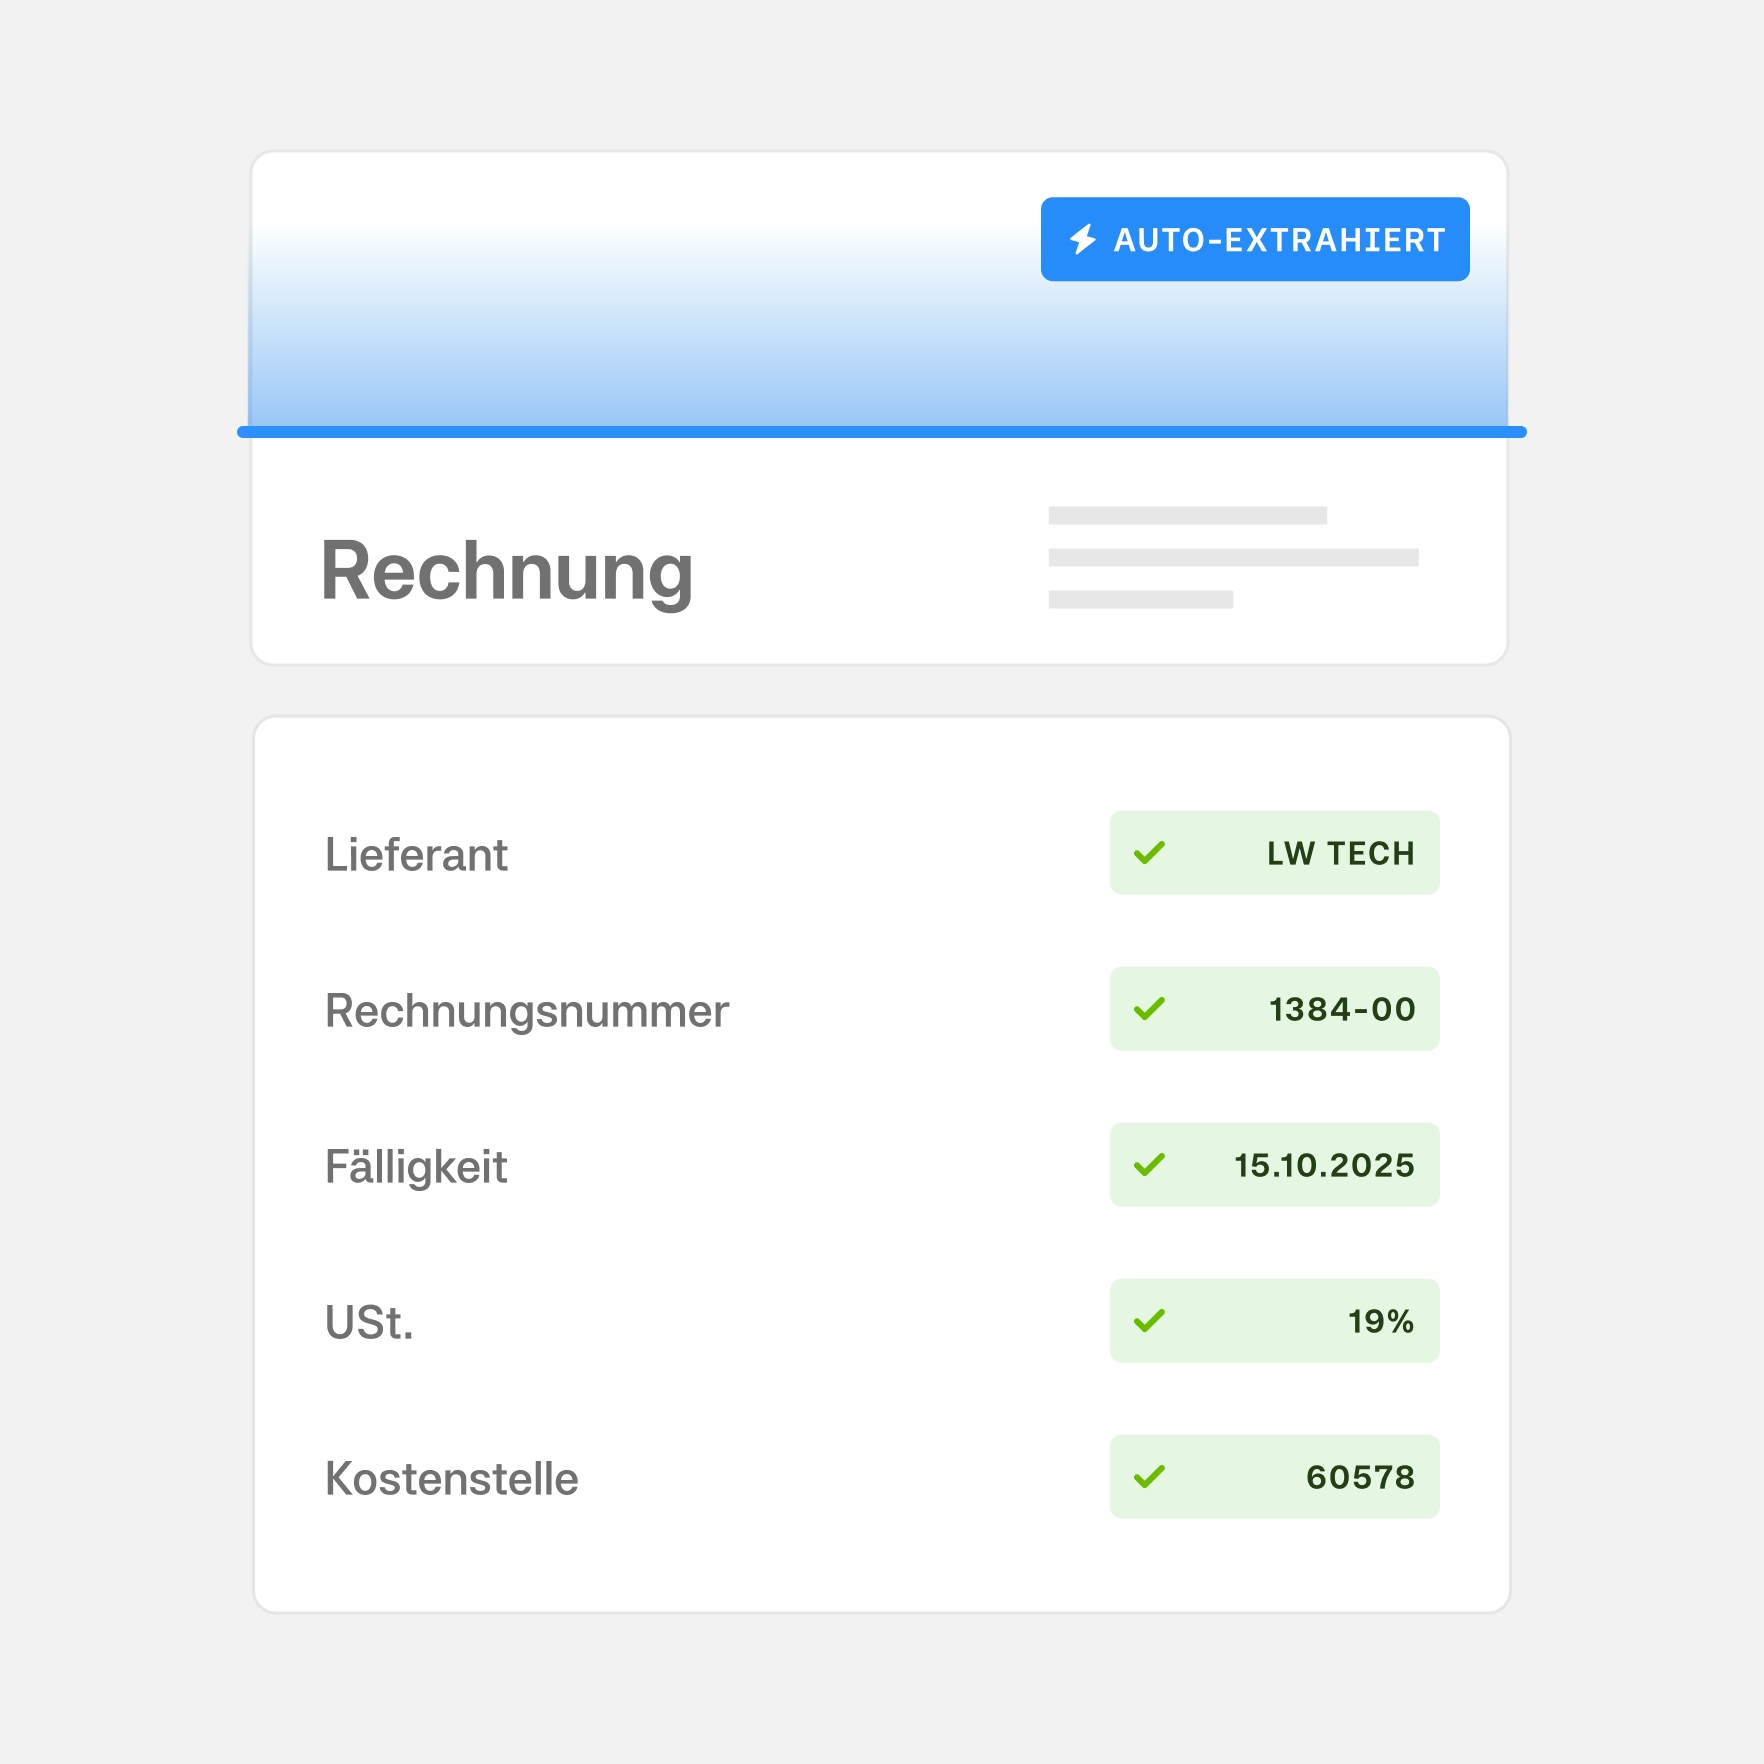Click the Lieferant label
The image size is (1764, 1764).
pos(416,855)
